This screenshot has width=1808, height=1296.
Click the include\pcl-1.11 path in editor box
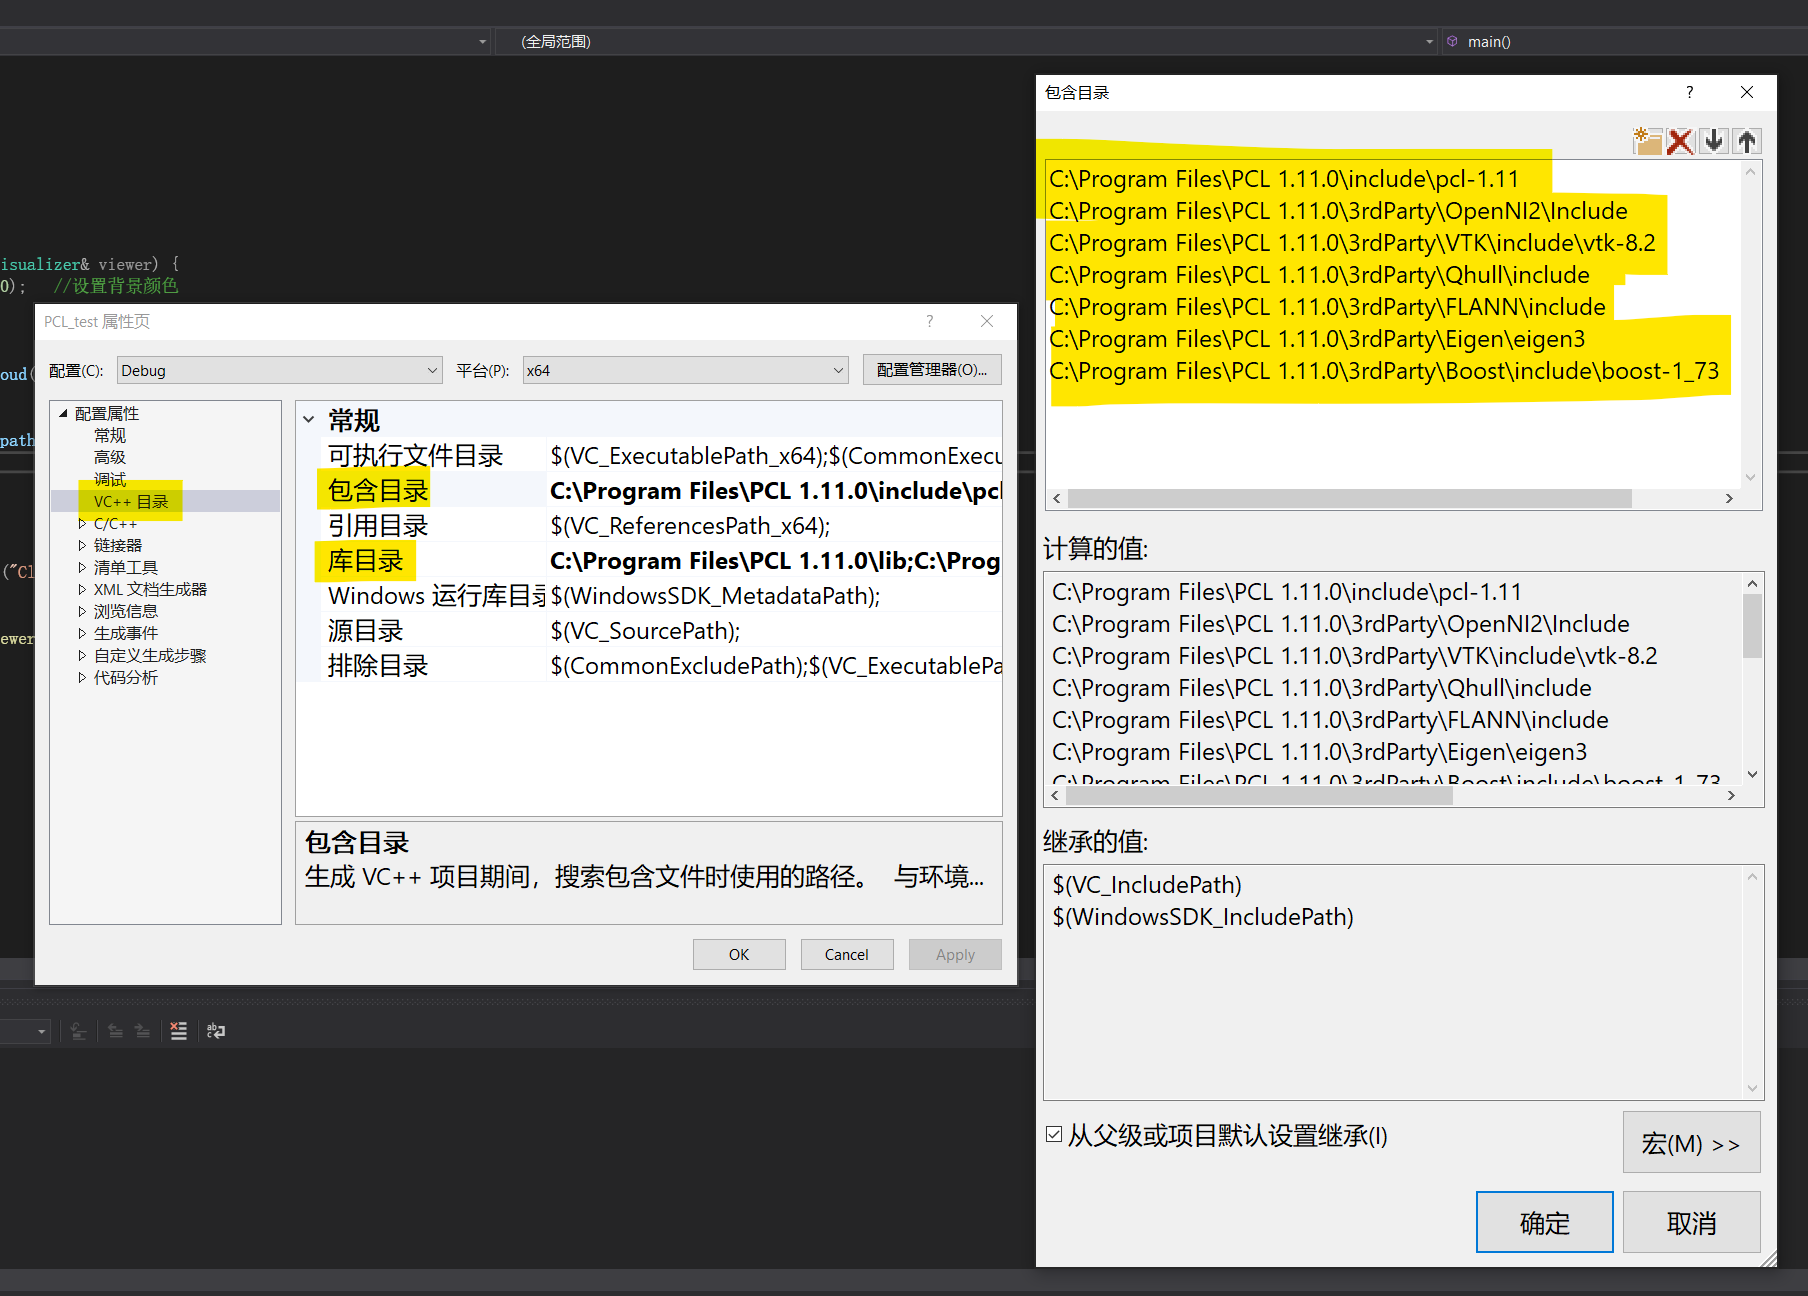1284,179
